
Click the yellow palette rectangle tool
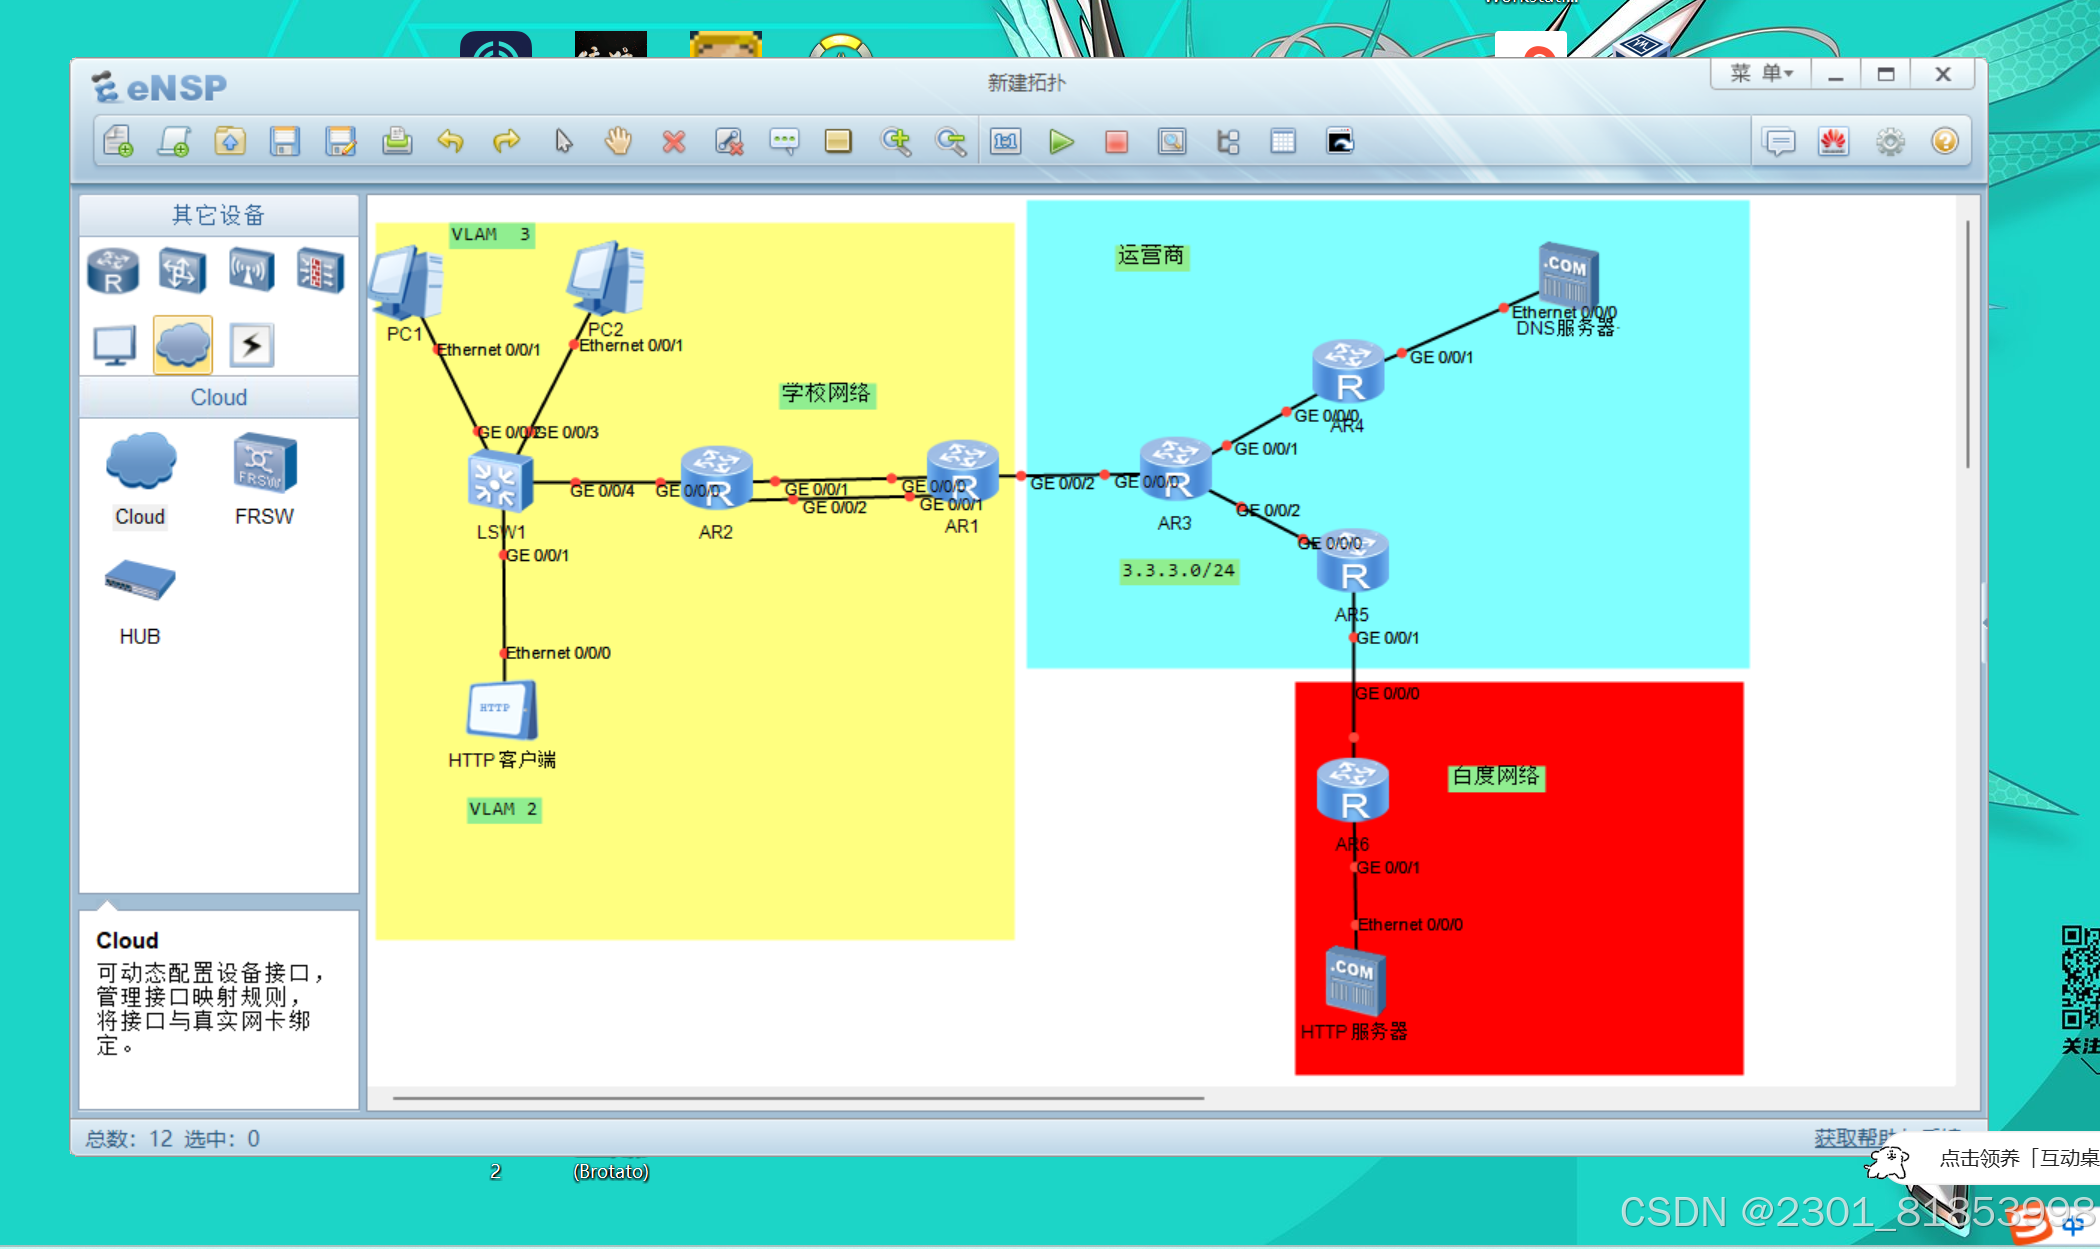pos(838,142)
